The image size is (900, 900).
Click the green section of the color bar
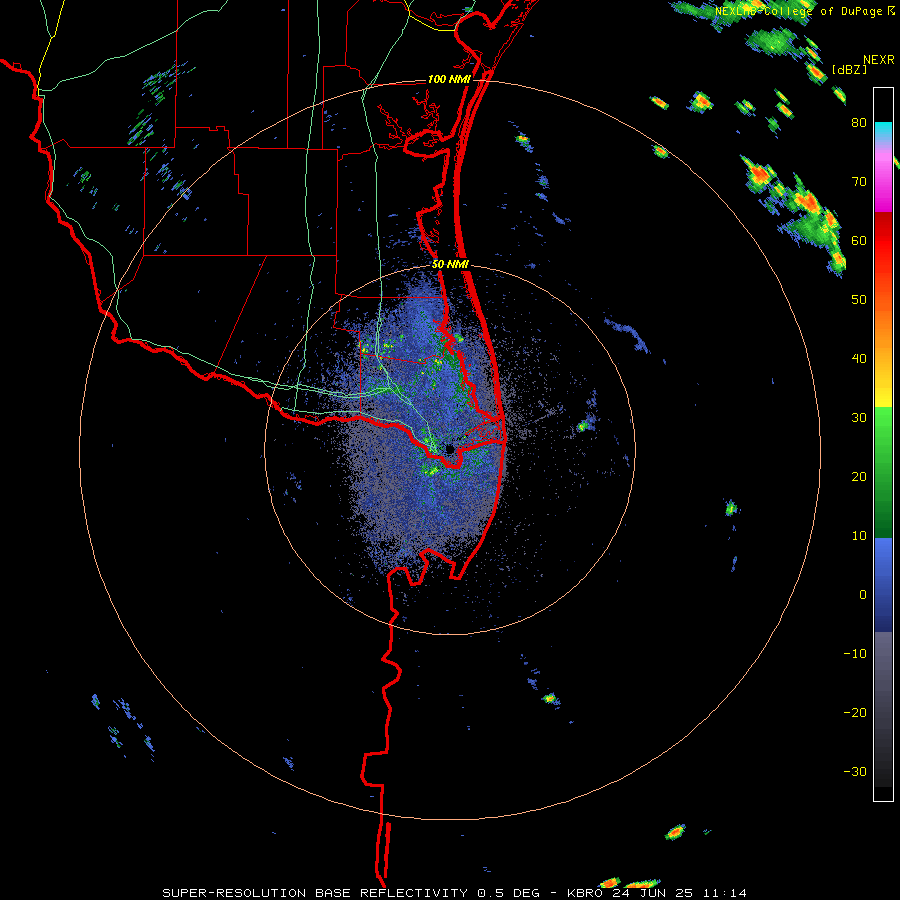pyautogui.click(x=883, y=473)
